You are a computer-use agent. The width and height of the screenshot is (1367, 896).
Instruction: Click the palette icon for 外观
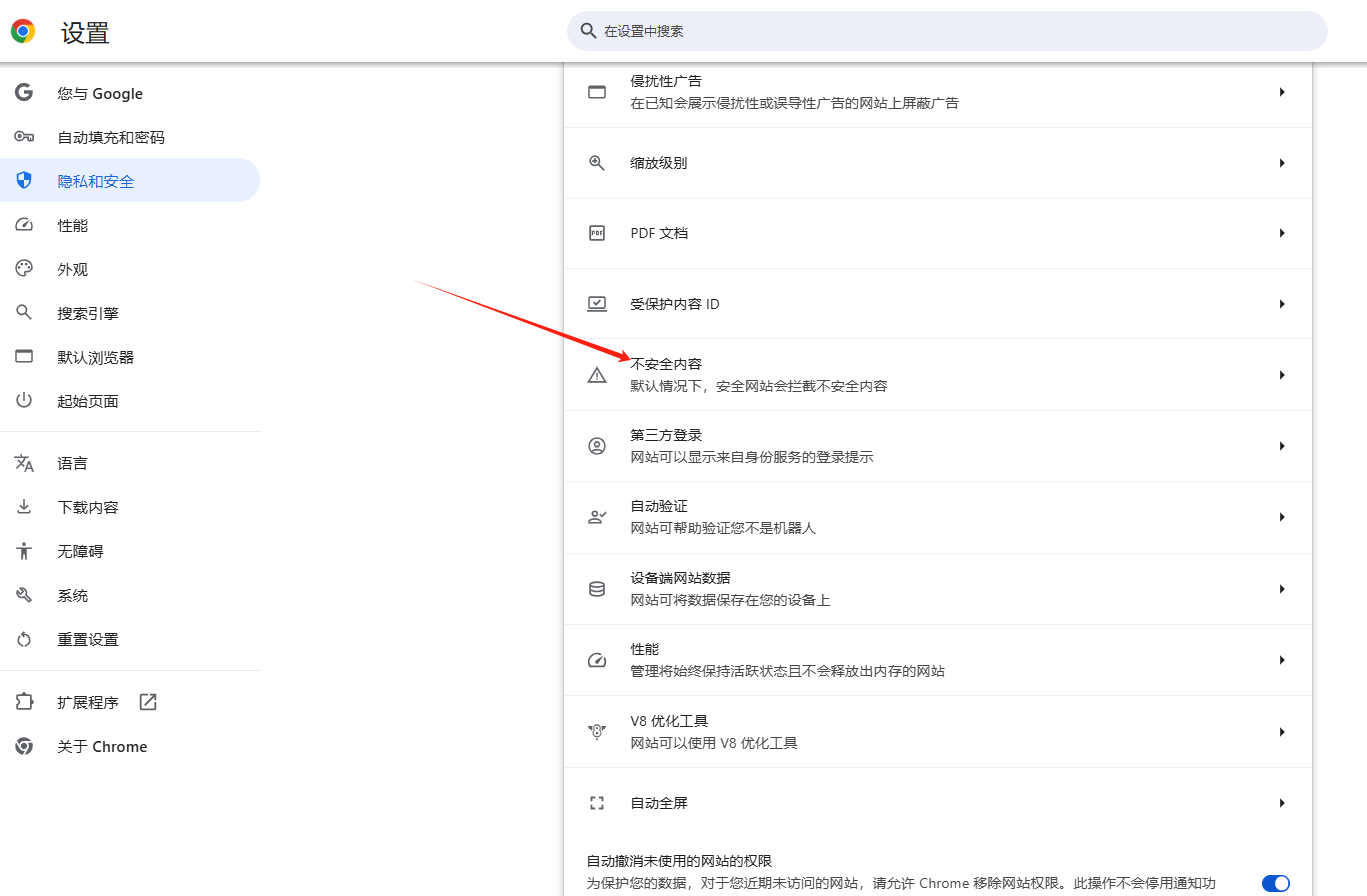[24, 269]
